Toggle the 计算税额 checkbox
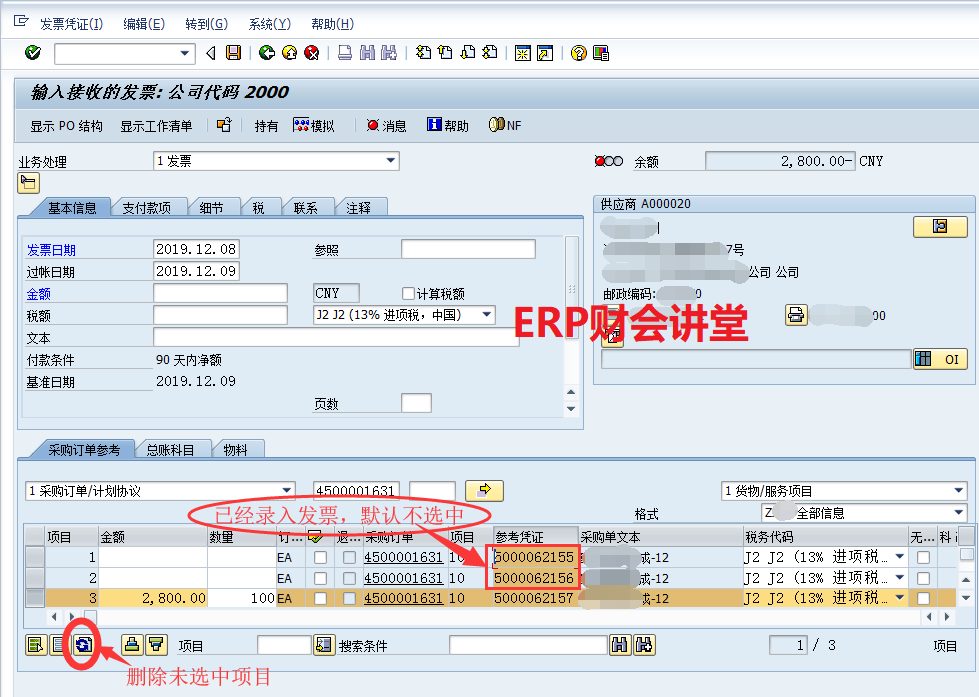This screenshot has height=697, width=979. pyautogui.click(x=408, y=294)
